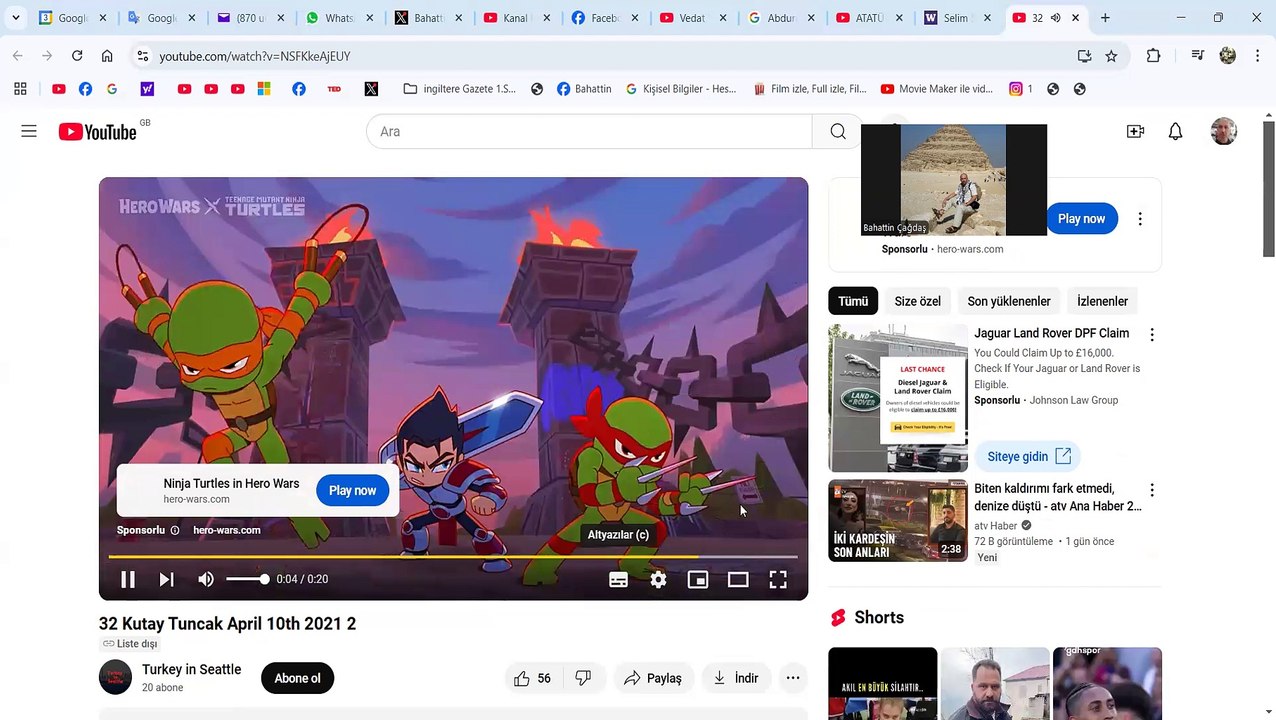Screen dimensions: 1276x720
Task: Open atv Haber video options menu
Action: click(x=1152, y=490)
